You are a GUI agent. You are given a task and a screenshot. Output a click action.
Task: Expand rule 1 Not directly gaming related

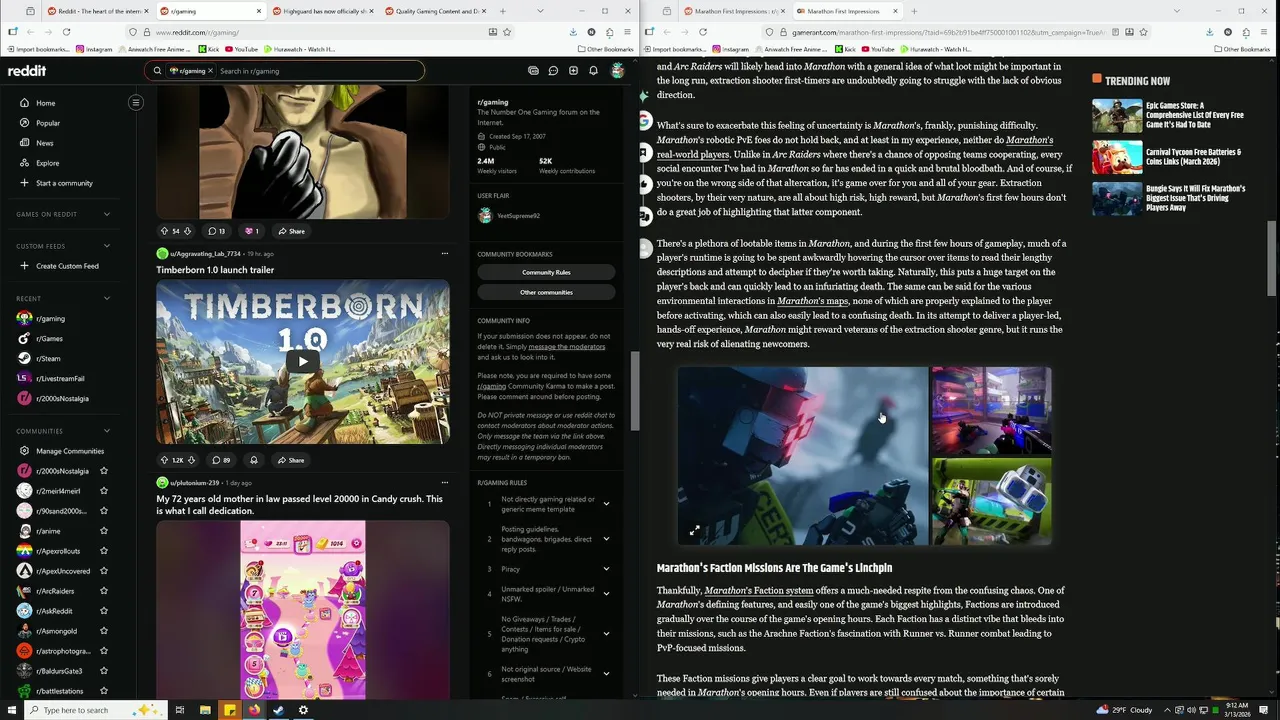pos(606,504)
